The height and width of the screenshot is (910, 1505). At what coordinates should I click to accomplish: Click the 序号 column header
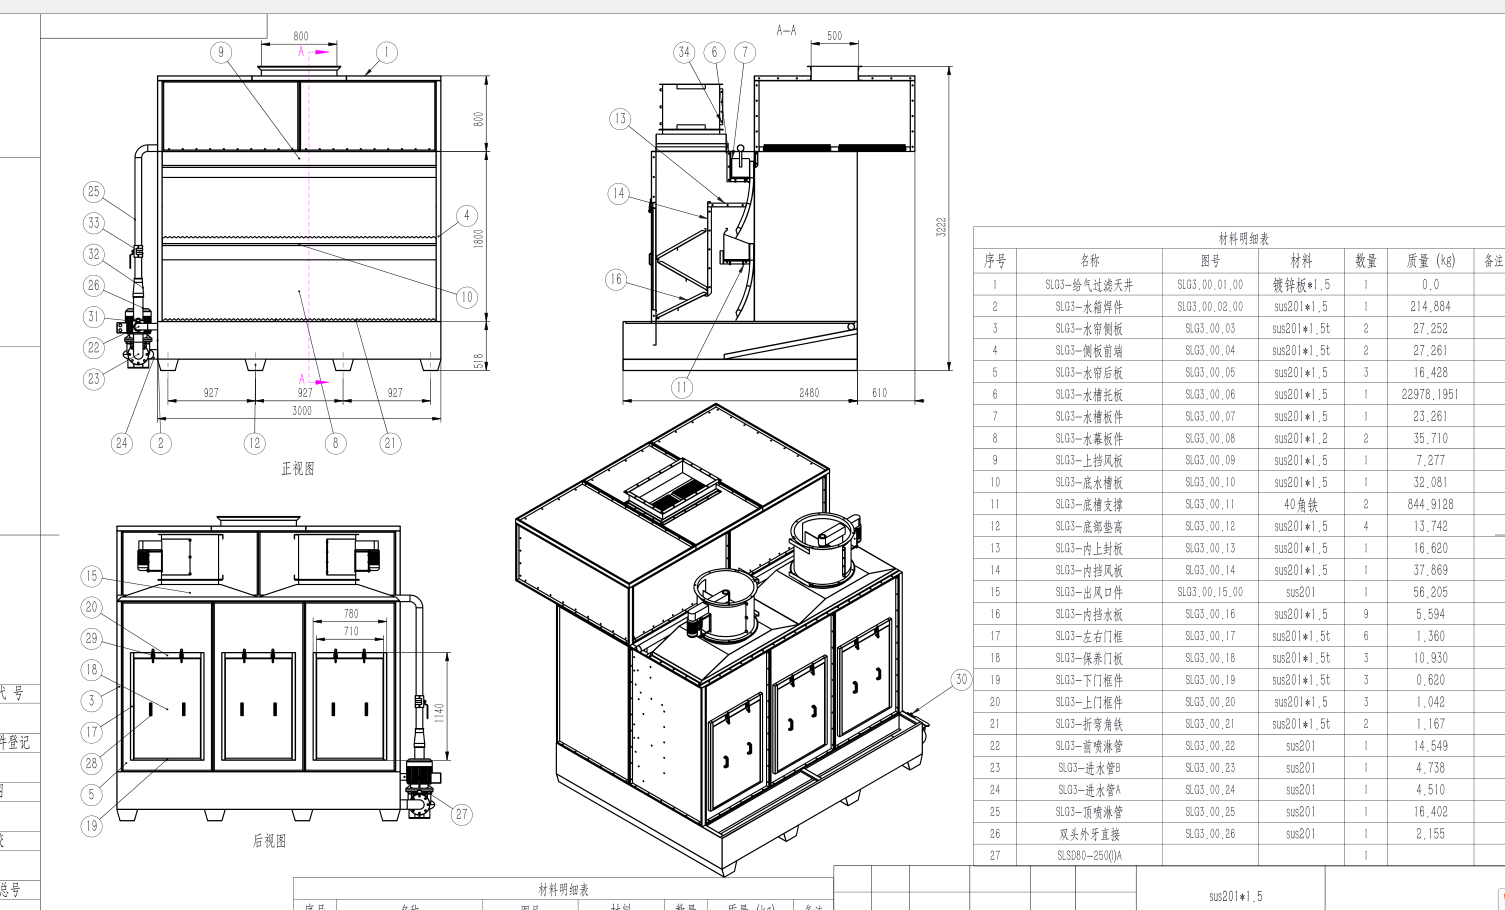point(995,261)
